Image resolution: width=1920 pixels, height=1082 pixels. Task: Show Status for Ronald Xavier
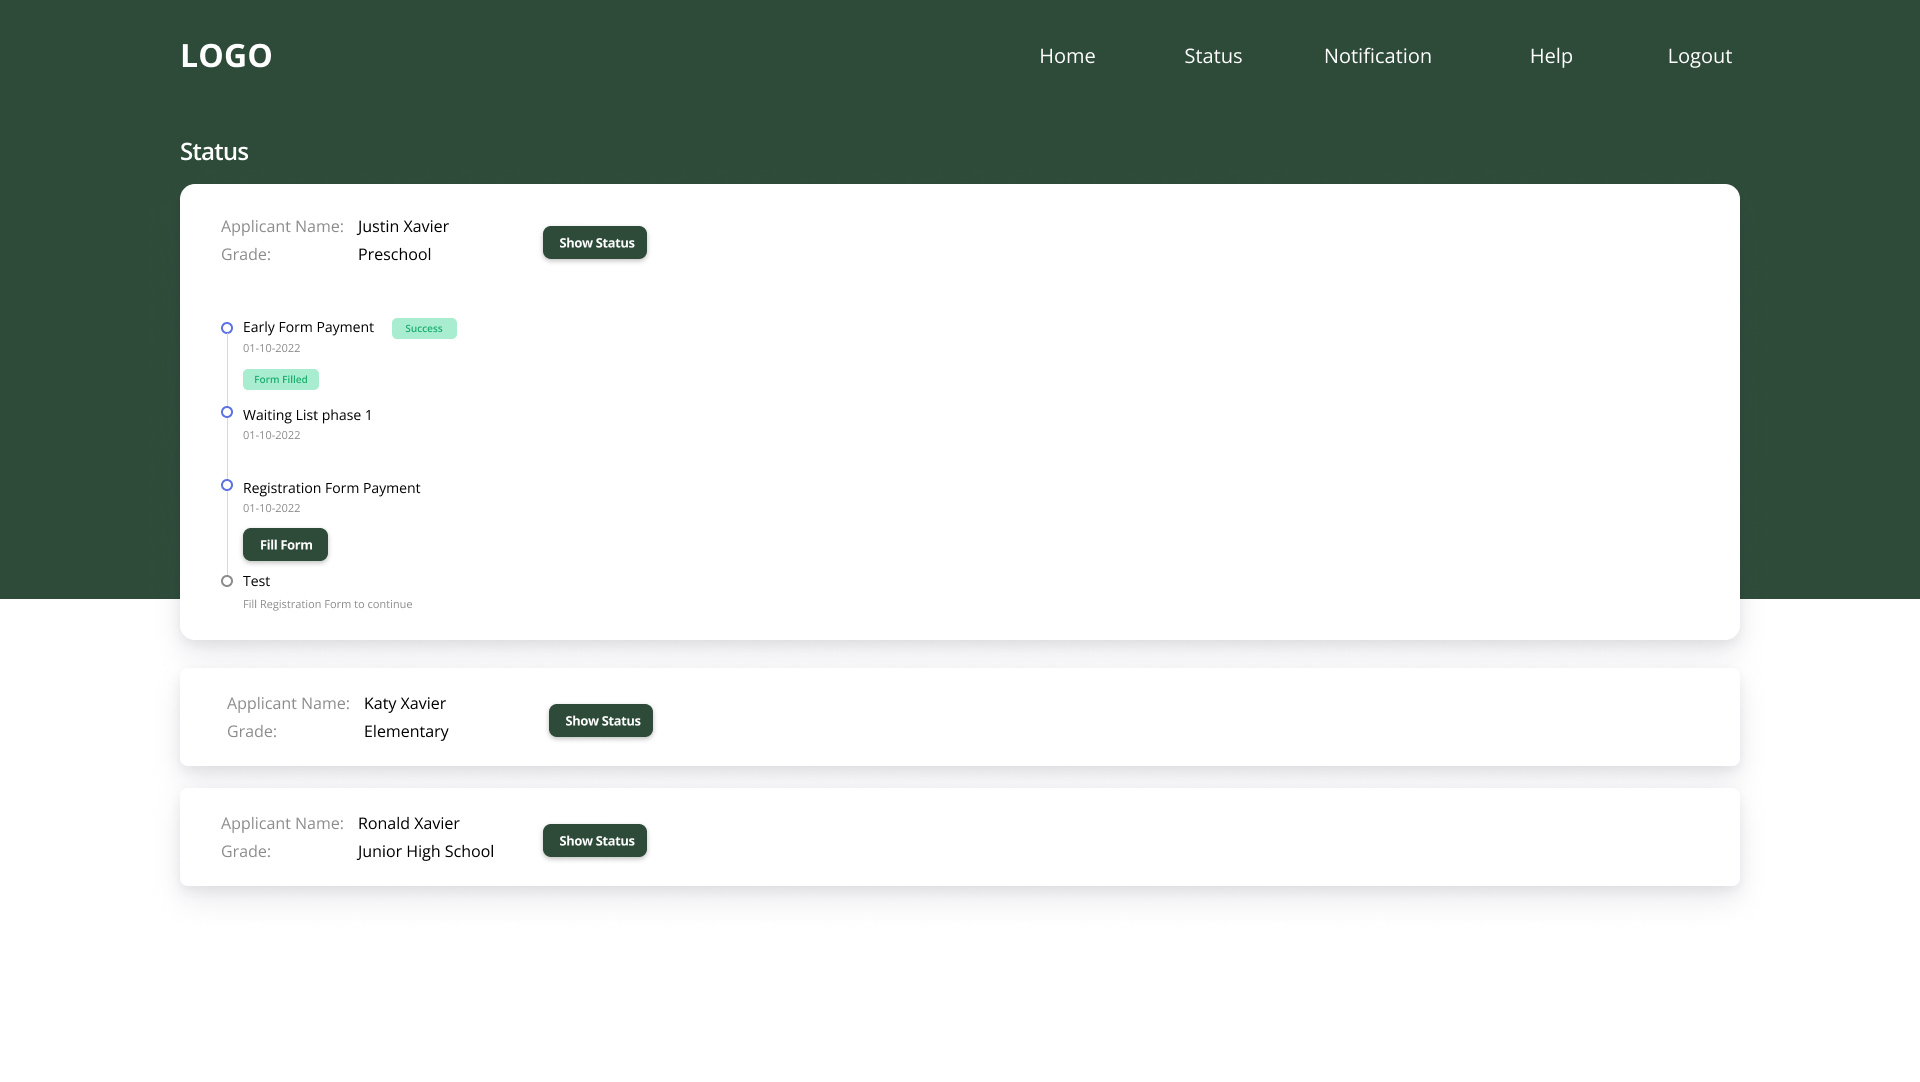pos(595,841)
